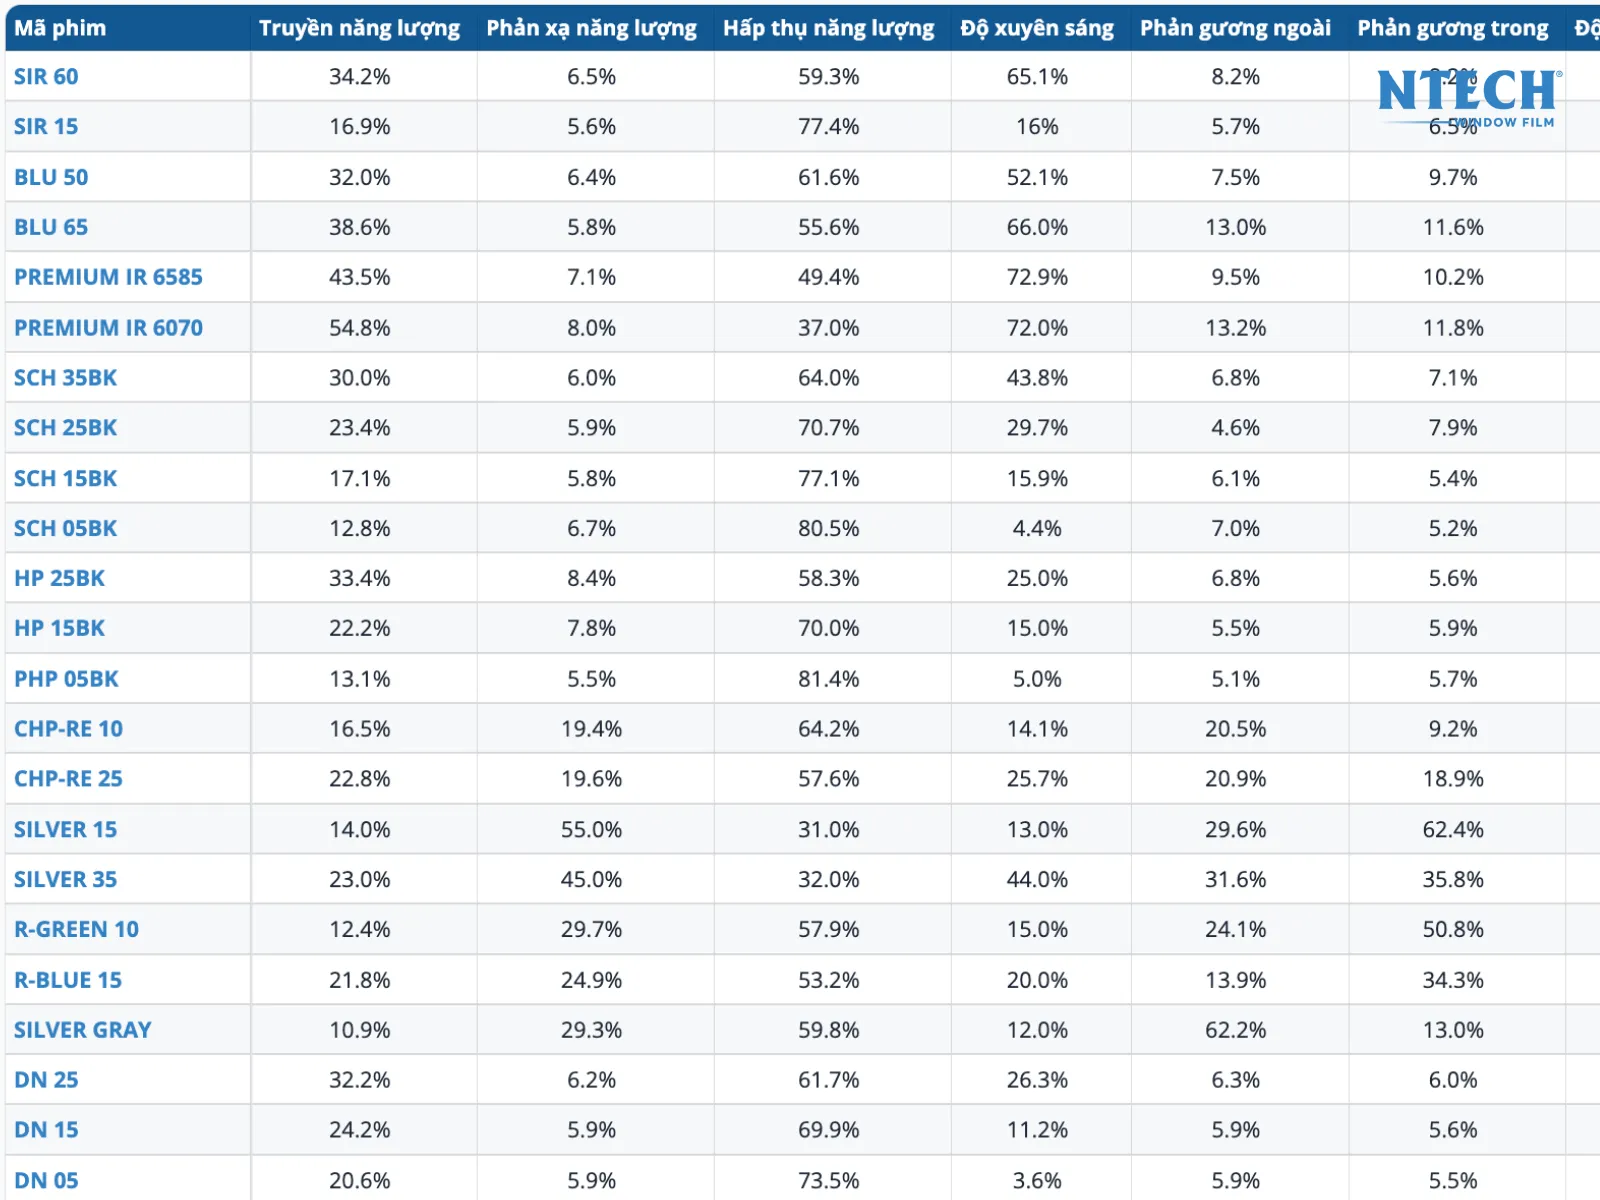1600x1200 pixels.
Task: Open the DN 05 film link
Action: point(46,1180)
